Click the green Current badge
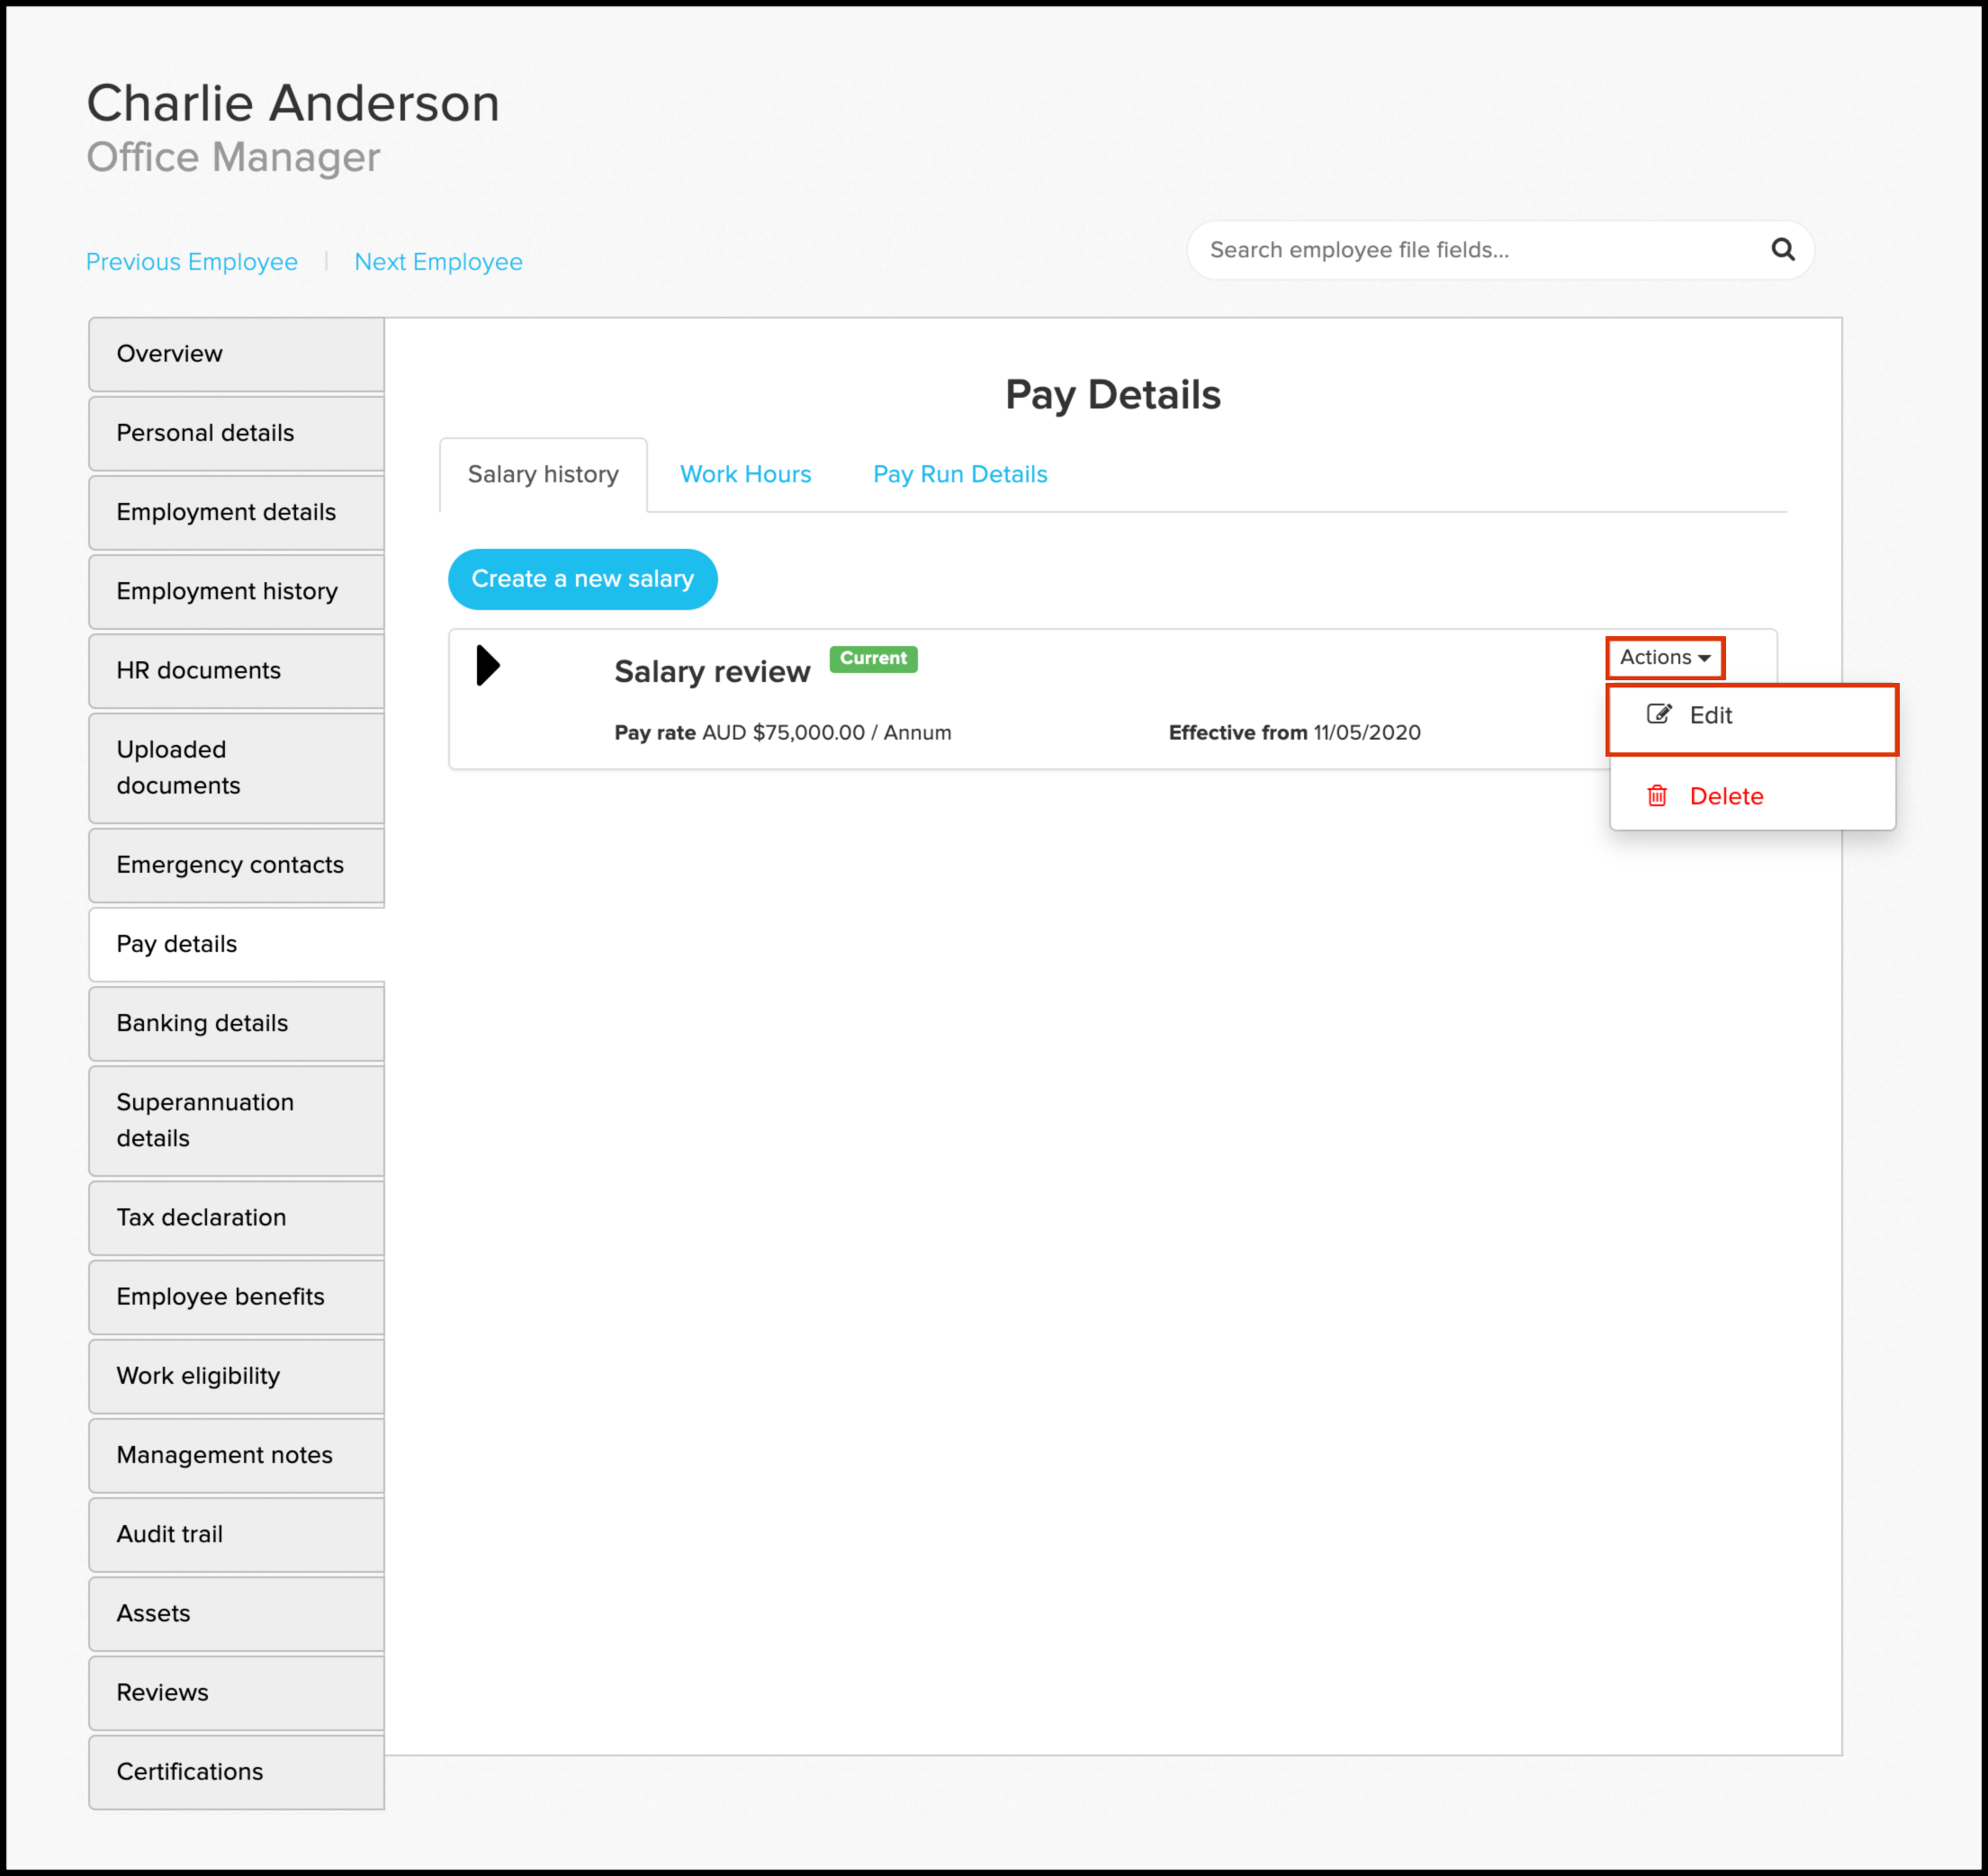The height and width of the screenshot is (1876, 1988). [x=873, y=658]
